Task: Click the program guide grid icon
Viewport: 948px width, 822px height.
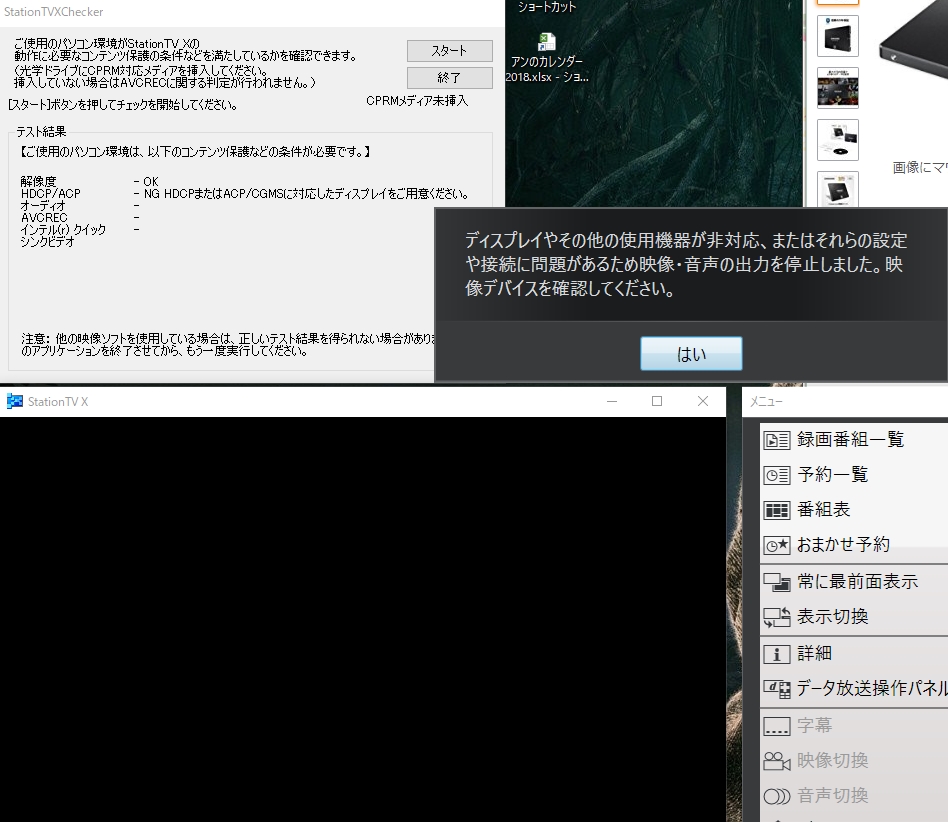Action: tap(777, 510)
